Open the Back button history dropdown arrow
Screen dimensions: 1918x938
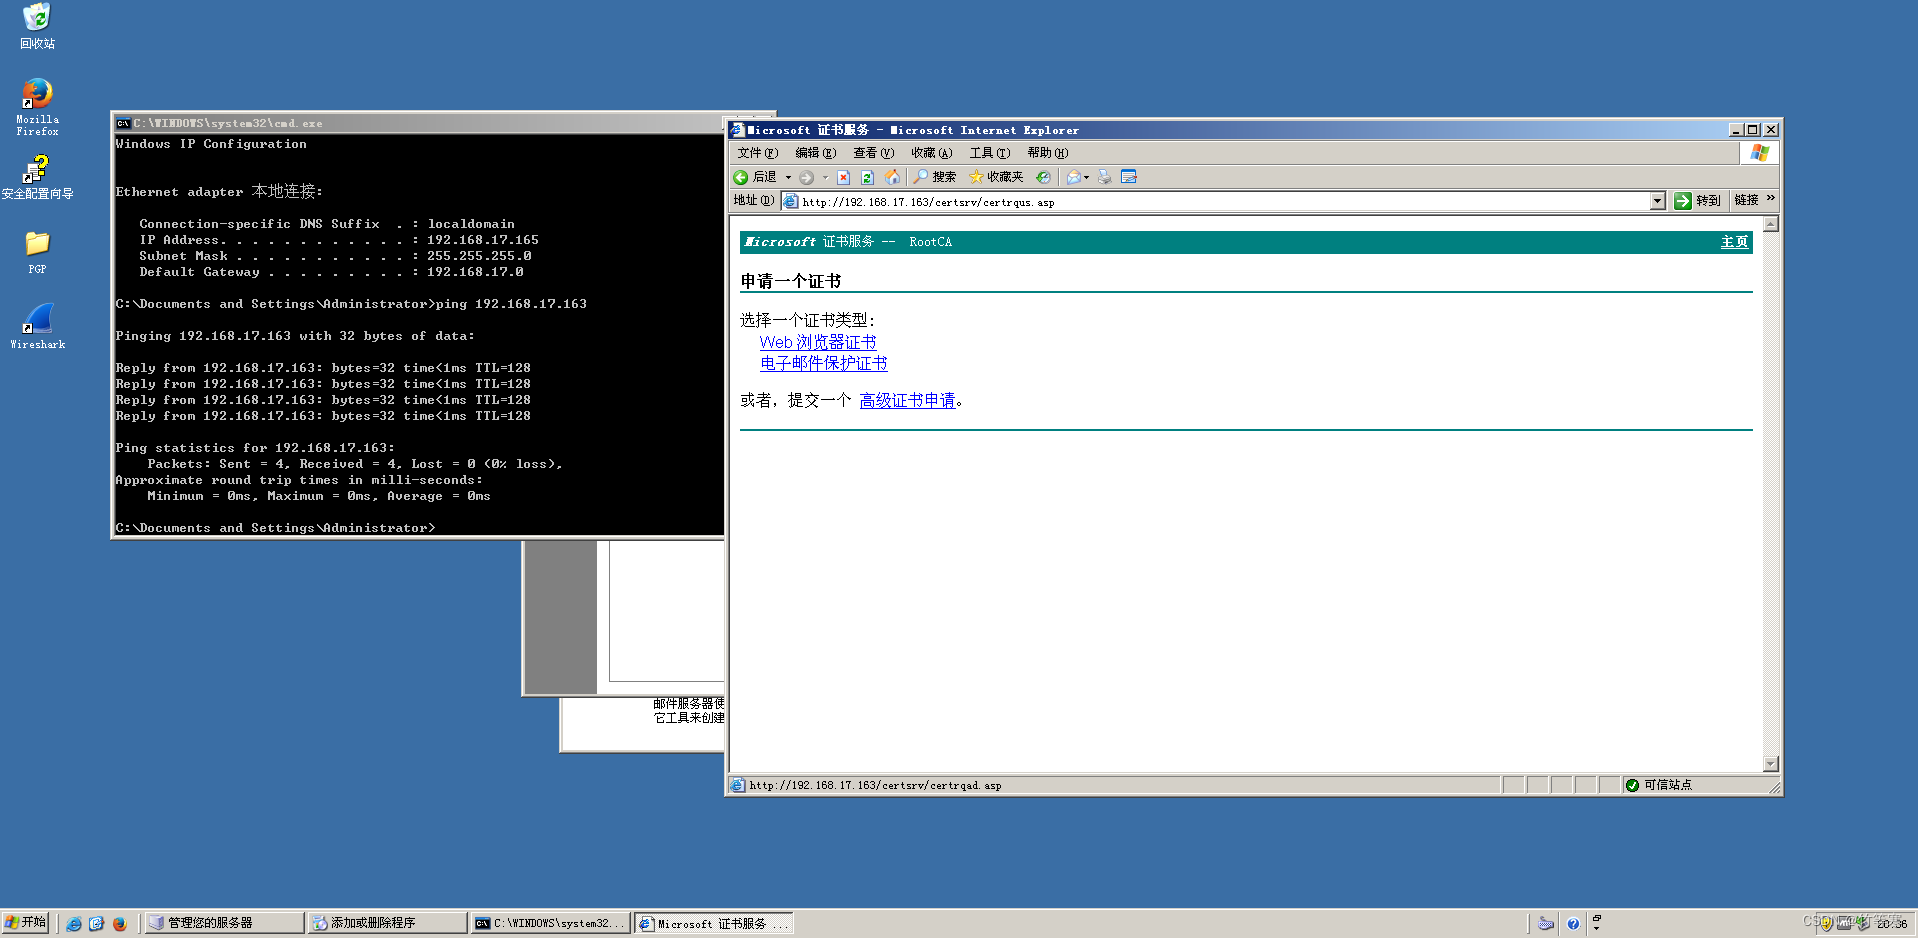point(788,177)
